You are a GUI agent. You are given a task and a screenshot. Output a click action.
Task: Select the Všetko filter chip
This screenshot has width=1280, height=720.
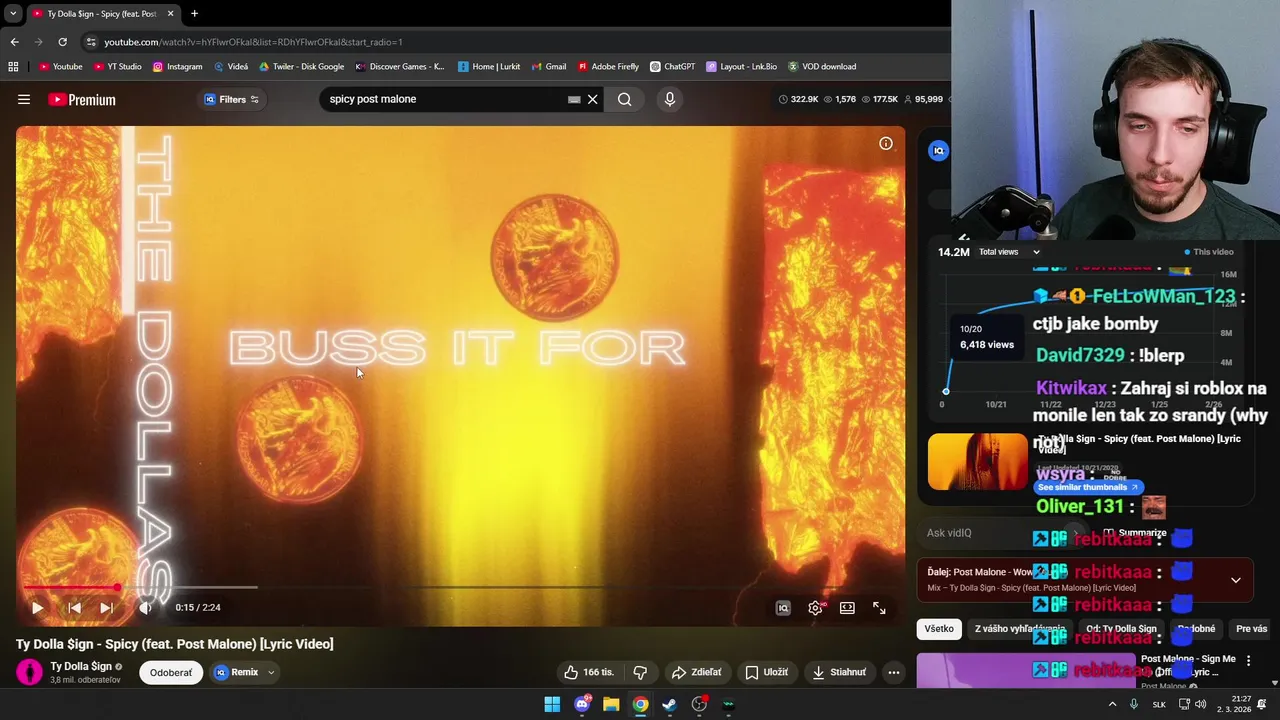point(939,629)
